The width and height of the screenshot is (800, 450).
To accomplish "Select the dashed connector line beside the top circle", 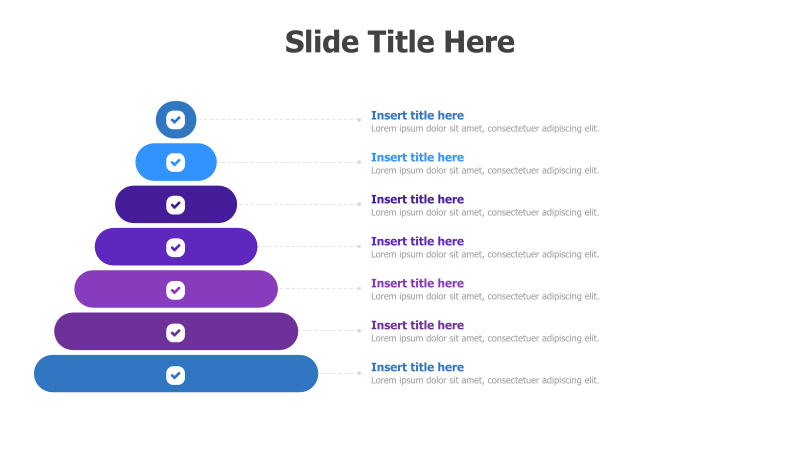I will click(280, 120).
